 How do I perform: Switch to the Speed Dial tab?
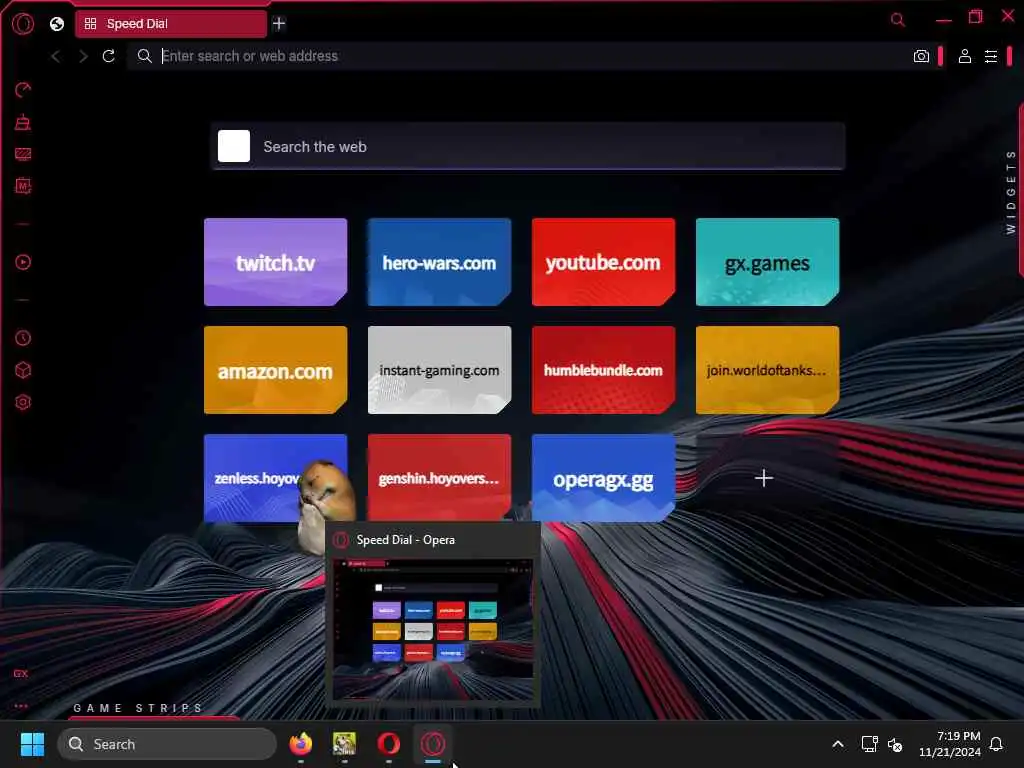171,24
